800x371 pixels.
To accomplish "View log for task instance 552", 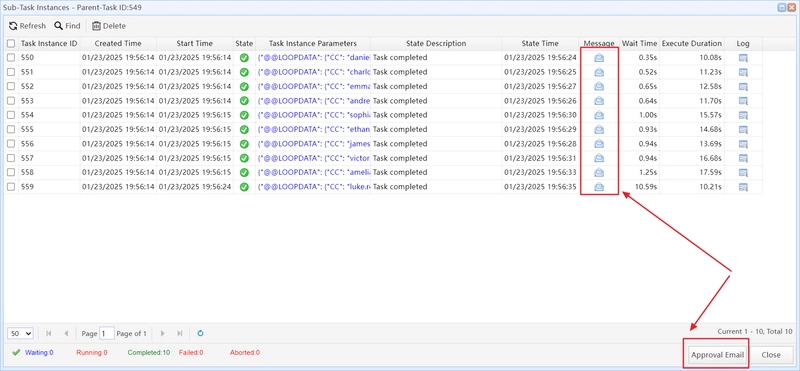I will click(x=743, y=87).
